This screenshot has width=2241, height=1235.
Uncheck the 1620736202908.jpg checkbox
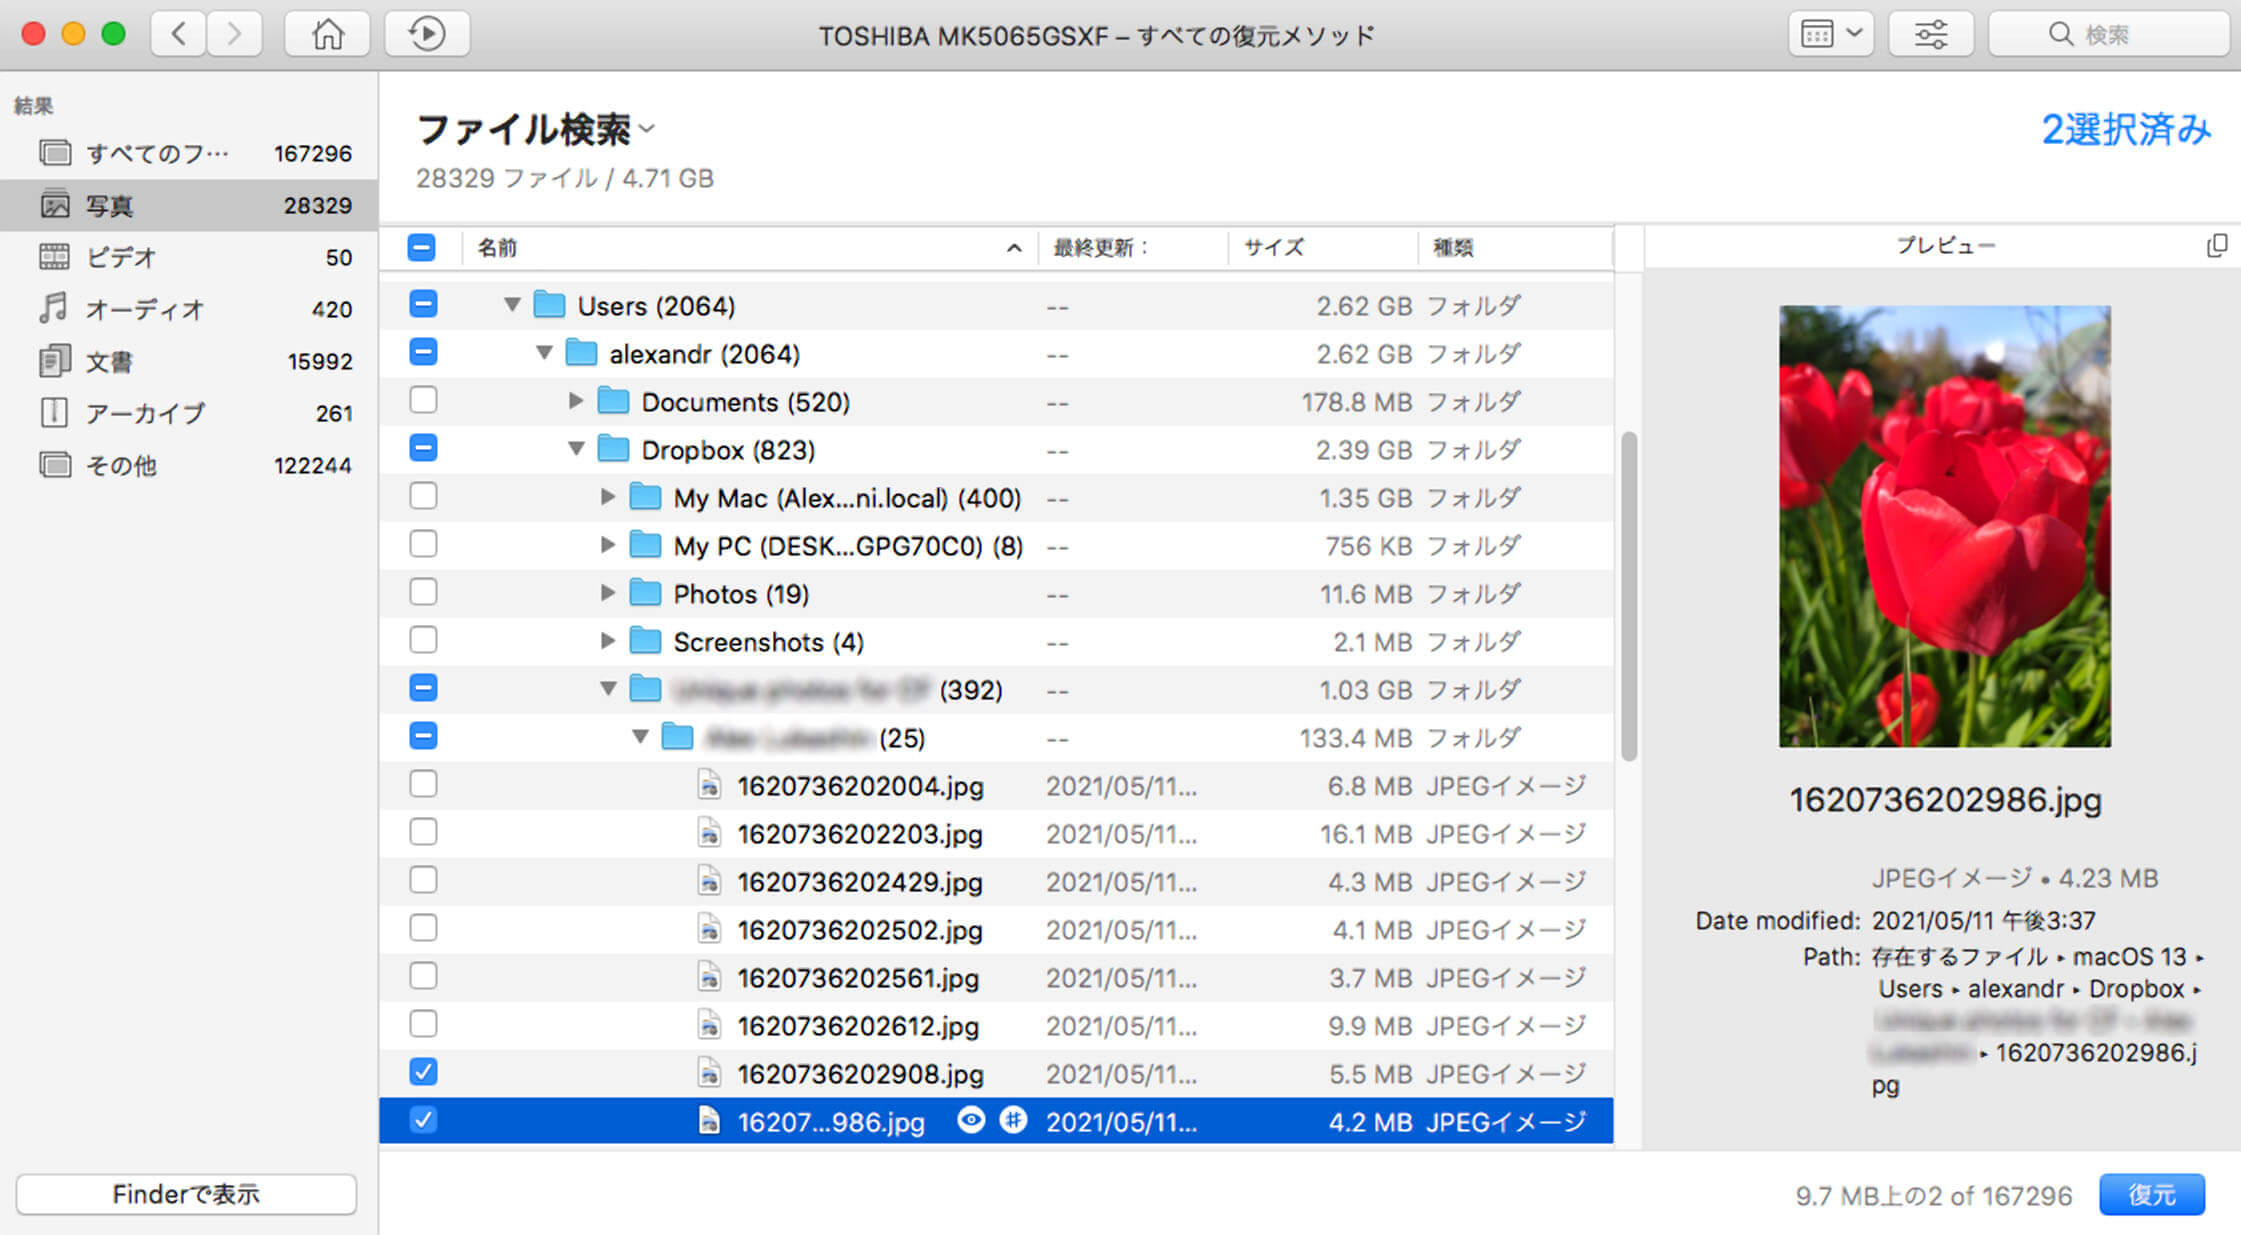tap(423, 1072)
